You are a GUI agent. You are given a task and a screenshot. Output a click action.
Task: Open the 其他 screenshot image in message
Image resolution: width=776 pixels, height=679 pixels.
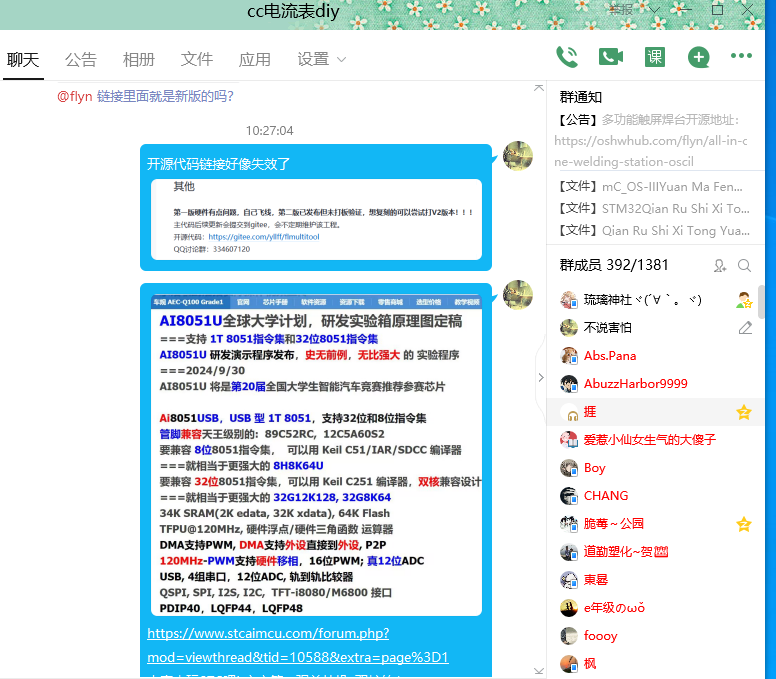click(316, 219)
